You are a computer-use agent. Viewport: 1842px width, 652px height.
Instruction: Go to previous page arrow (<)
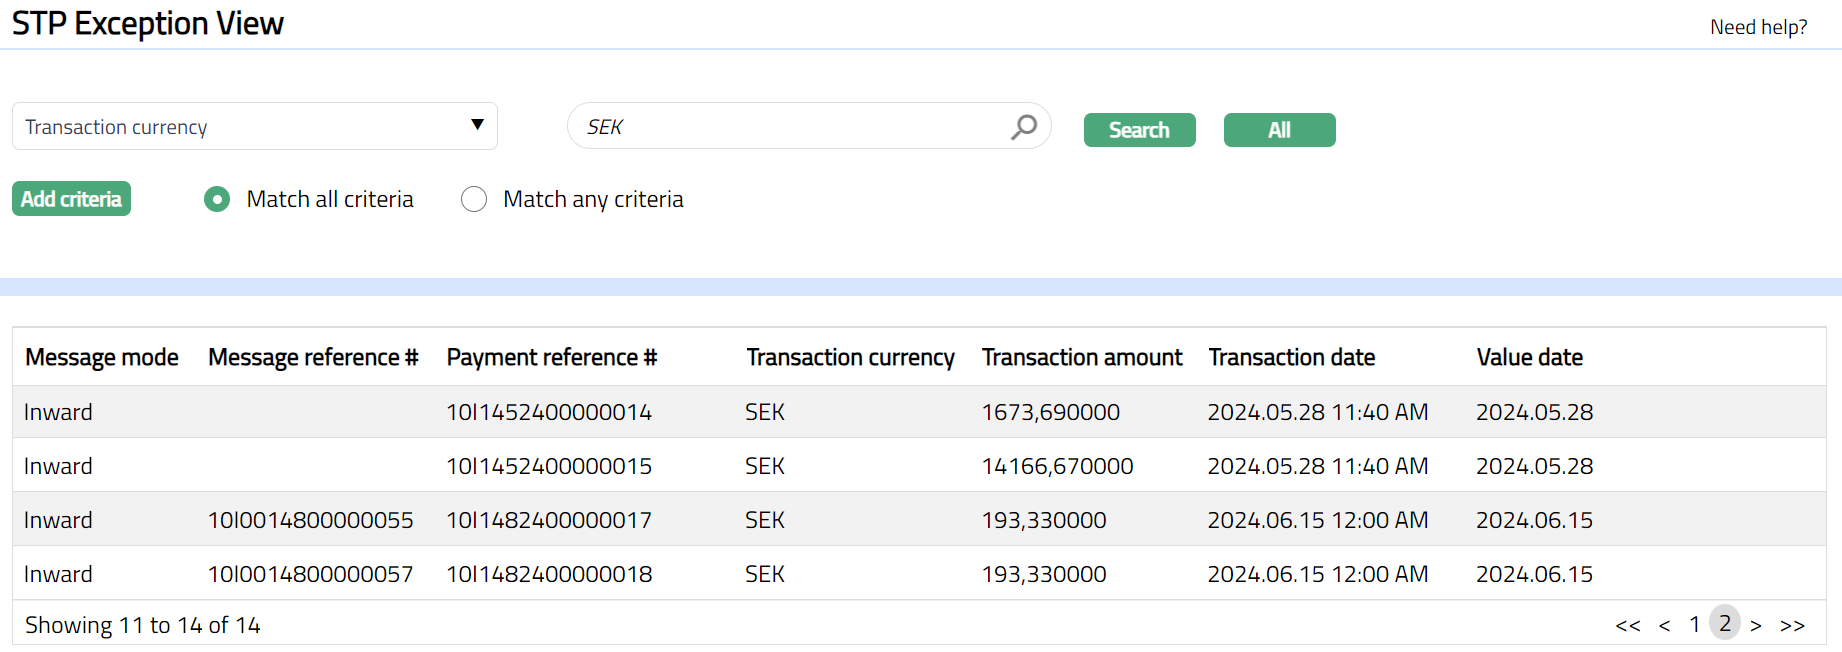[x=1664, y=626]
